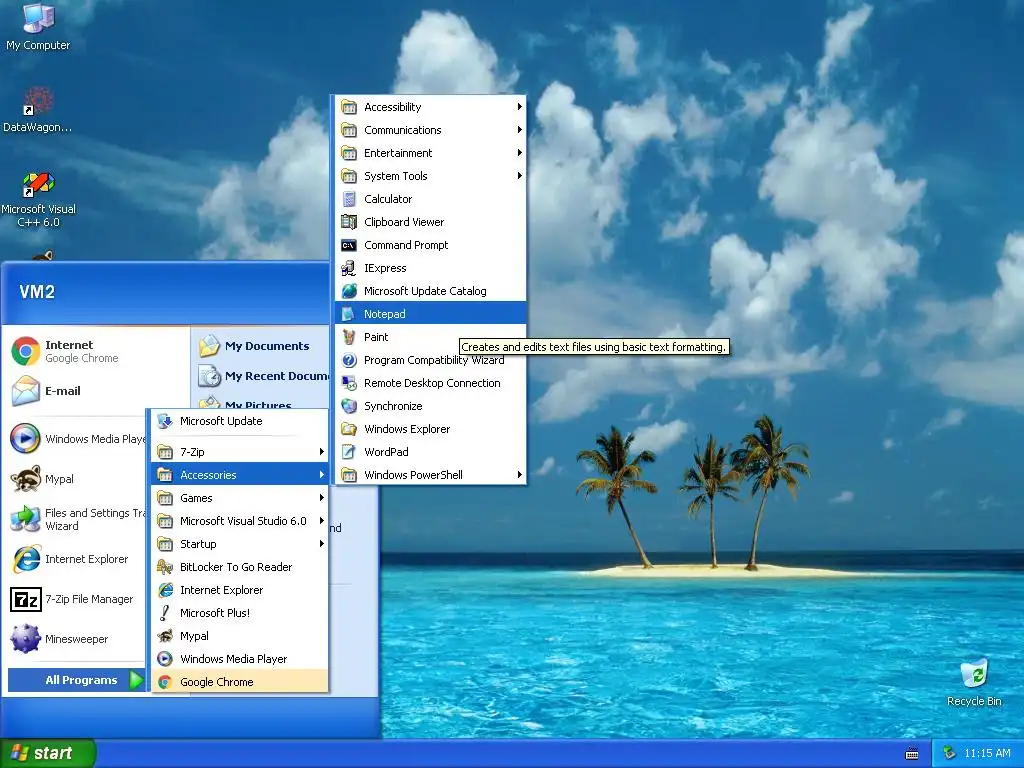1024x768 pixels.
Task: Expand the Accessibility submenu
Action: coord(430,107)
